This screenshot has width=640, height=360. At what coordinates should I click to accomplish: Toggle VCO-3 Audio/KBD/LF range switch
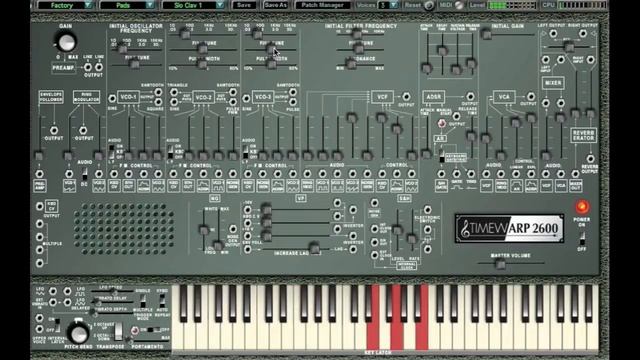click(245, 151)
